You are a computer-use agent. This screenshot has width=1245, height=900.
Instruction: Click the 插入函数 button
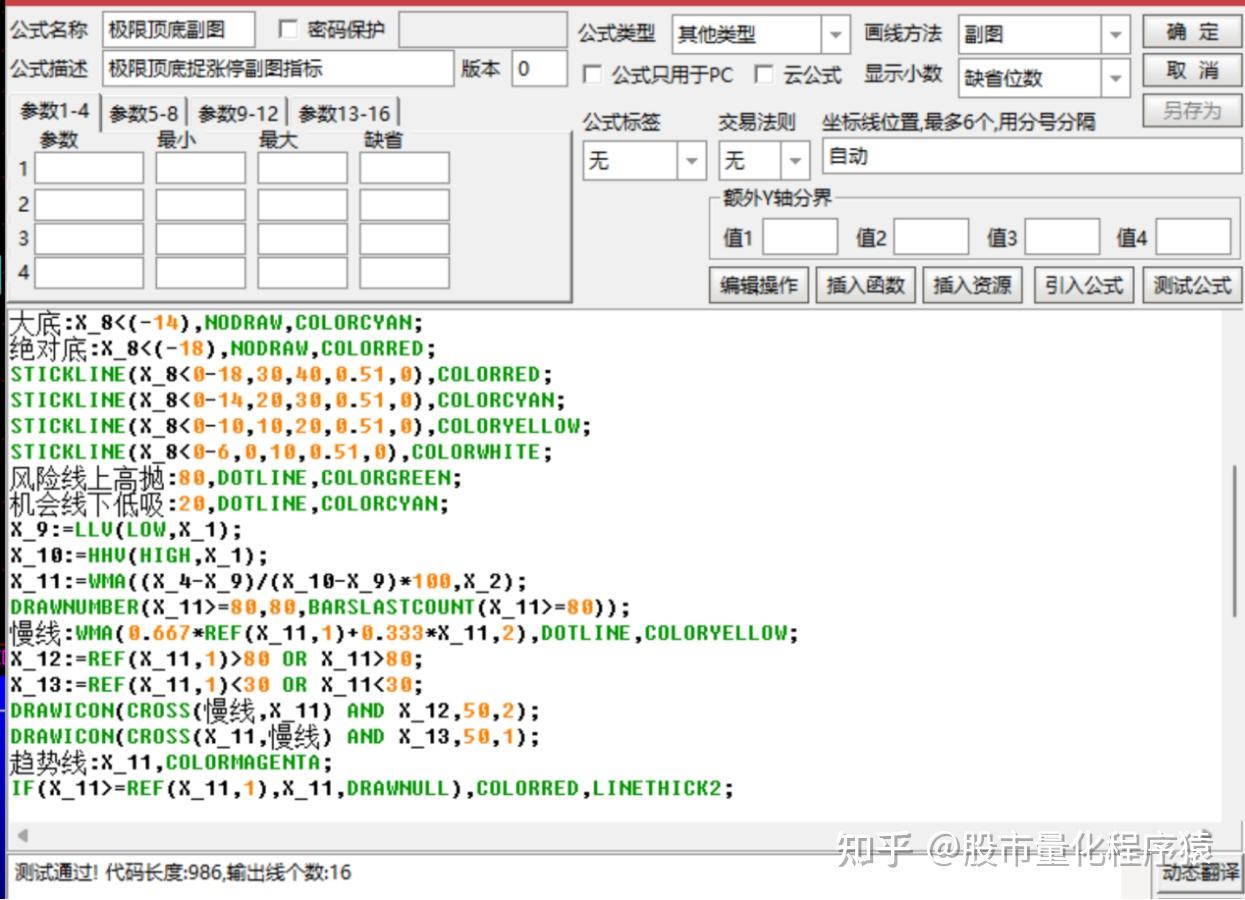(865, 285)
